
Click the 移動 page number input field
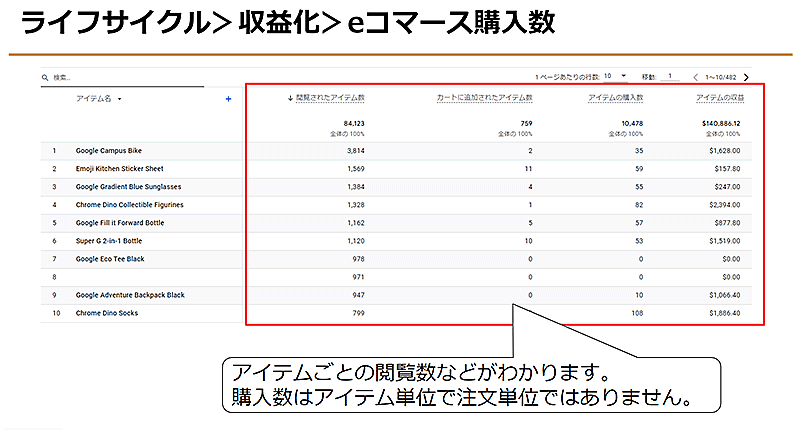(669, 77)
